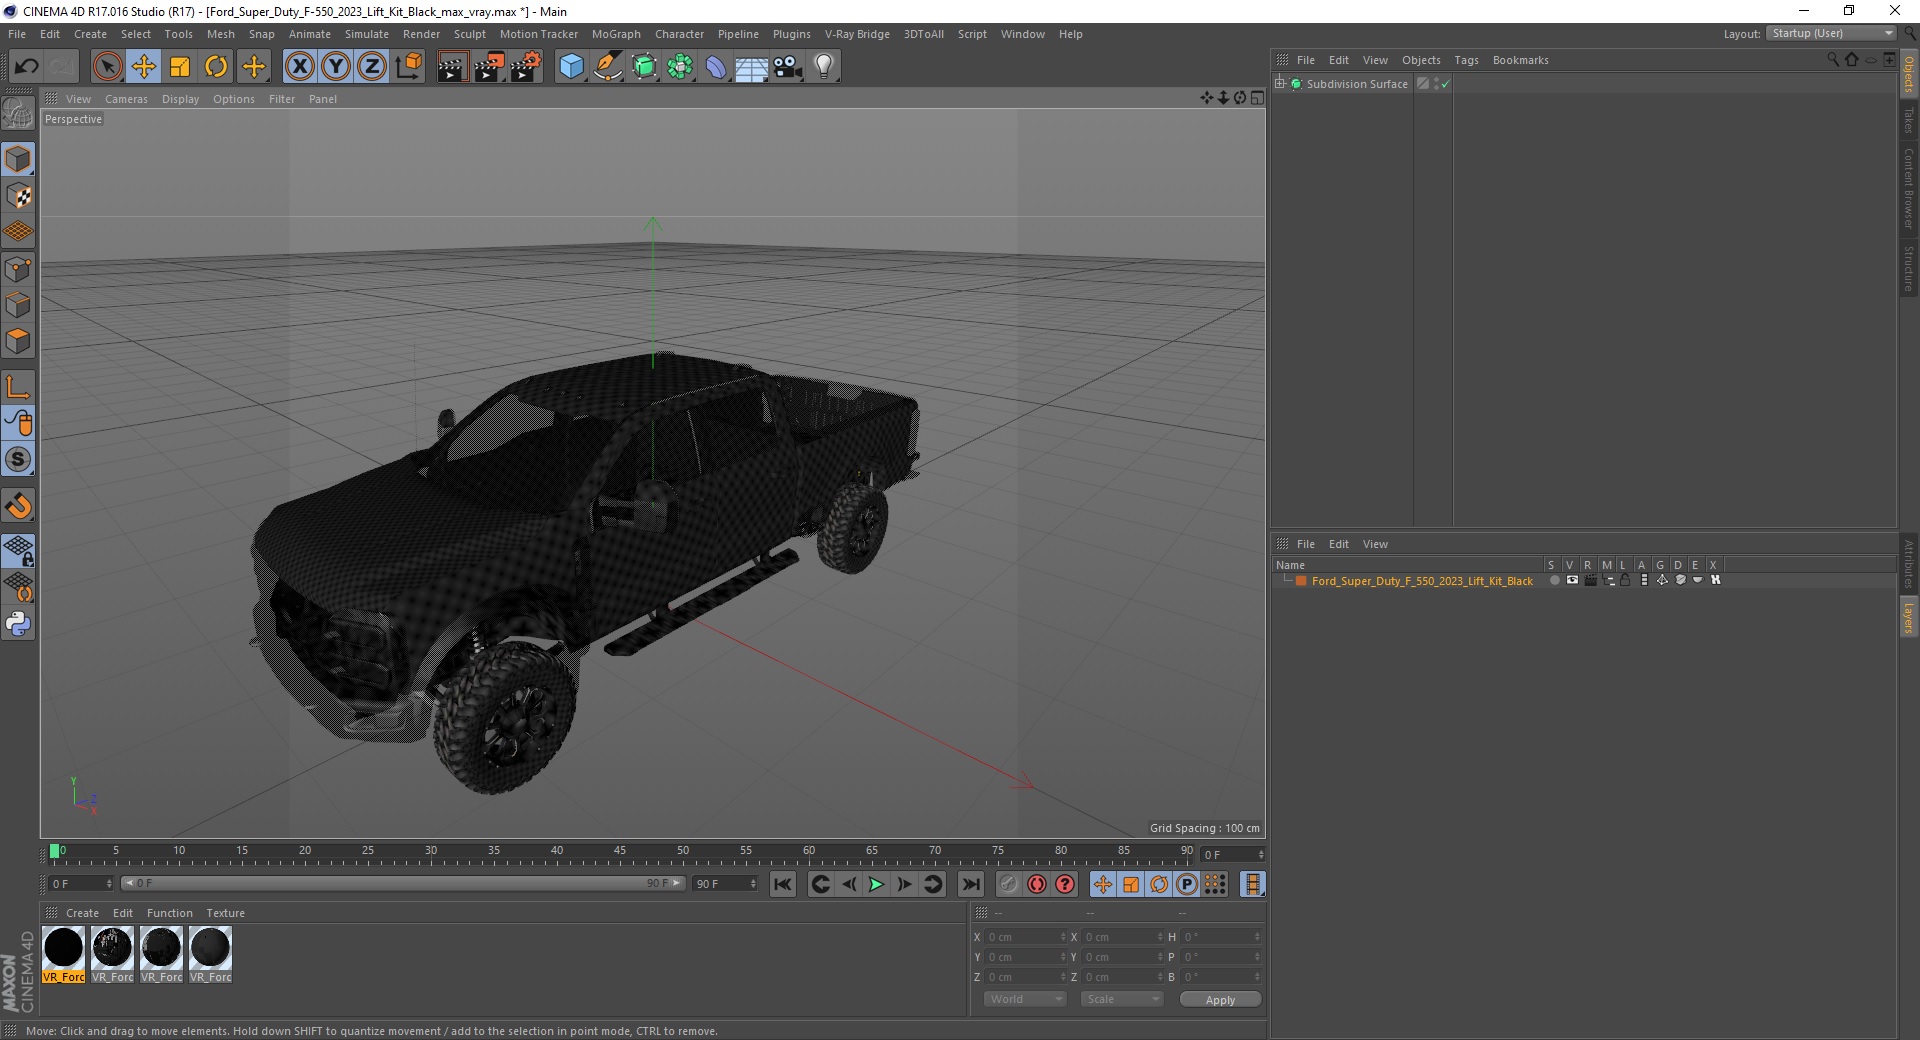Add Subdivision Surface generator icon

pyautogui.click(x=644, y=67)
